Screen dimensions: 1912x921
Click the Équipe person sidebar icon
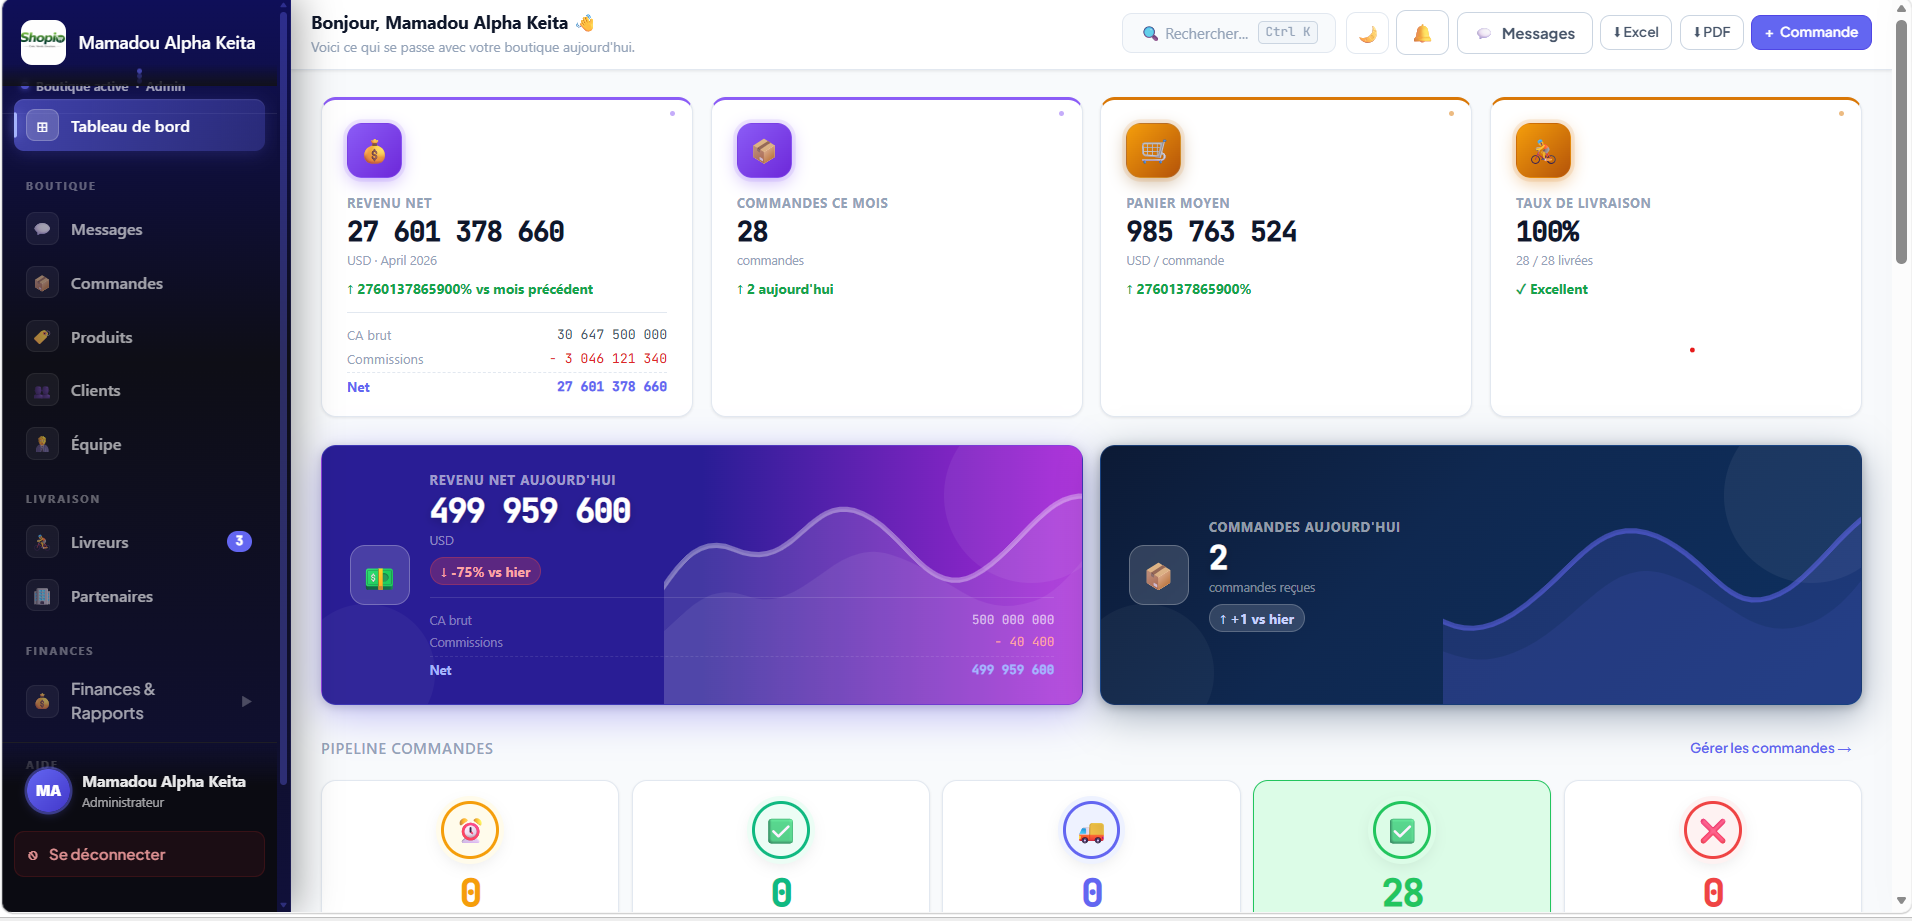coord(42,444)
